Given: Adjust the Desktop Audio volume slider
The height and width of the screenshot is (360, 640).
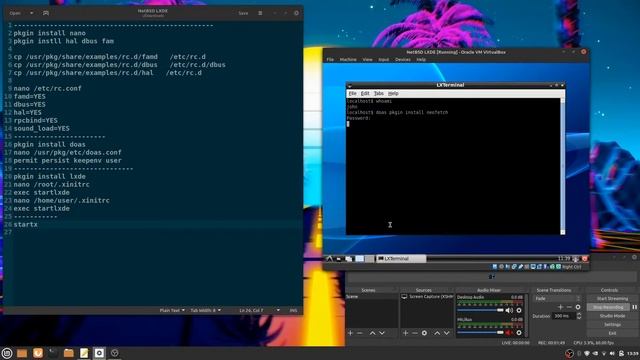Looking at the screenshot, I should pyautogui.click(x=480, y=311).
